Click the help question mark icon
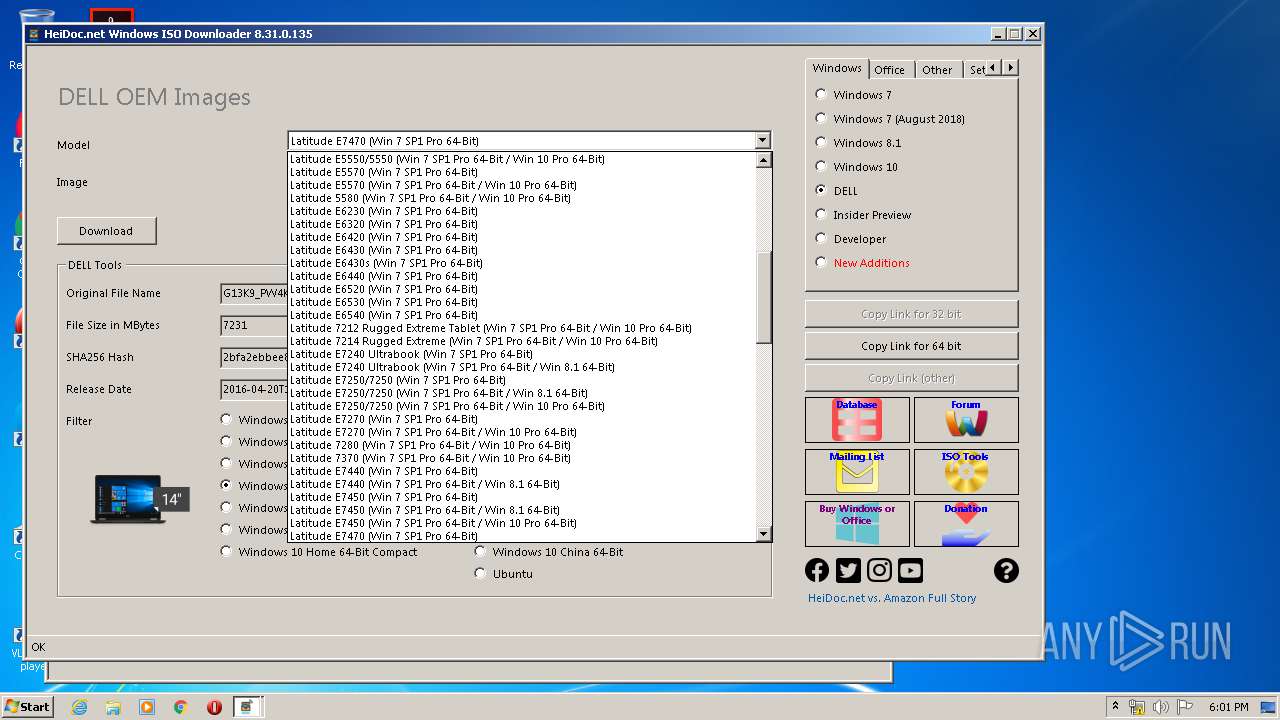This screenshot has width=1280, height=720. click(x=1006, y=570)
